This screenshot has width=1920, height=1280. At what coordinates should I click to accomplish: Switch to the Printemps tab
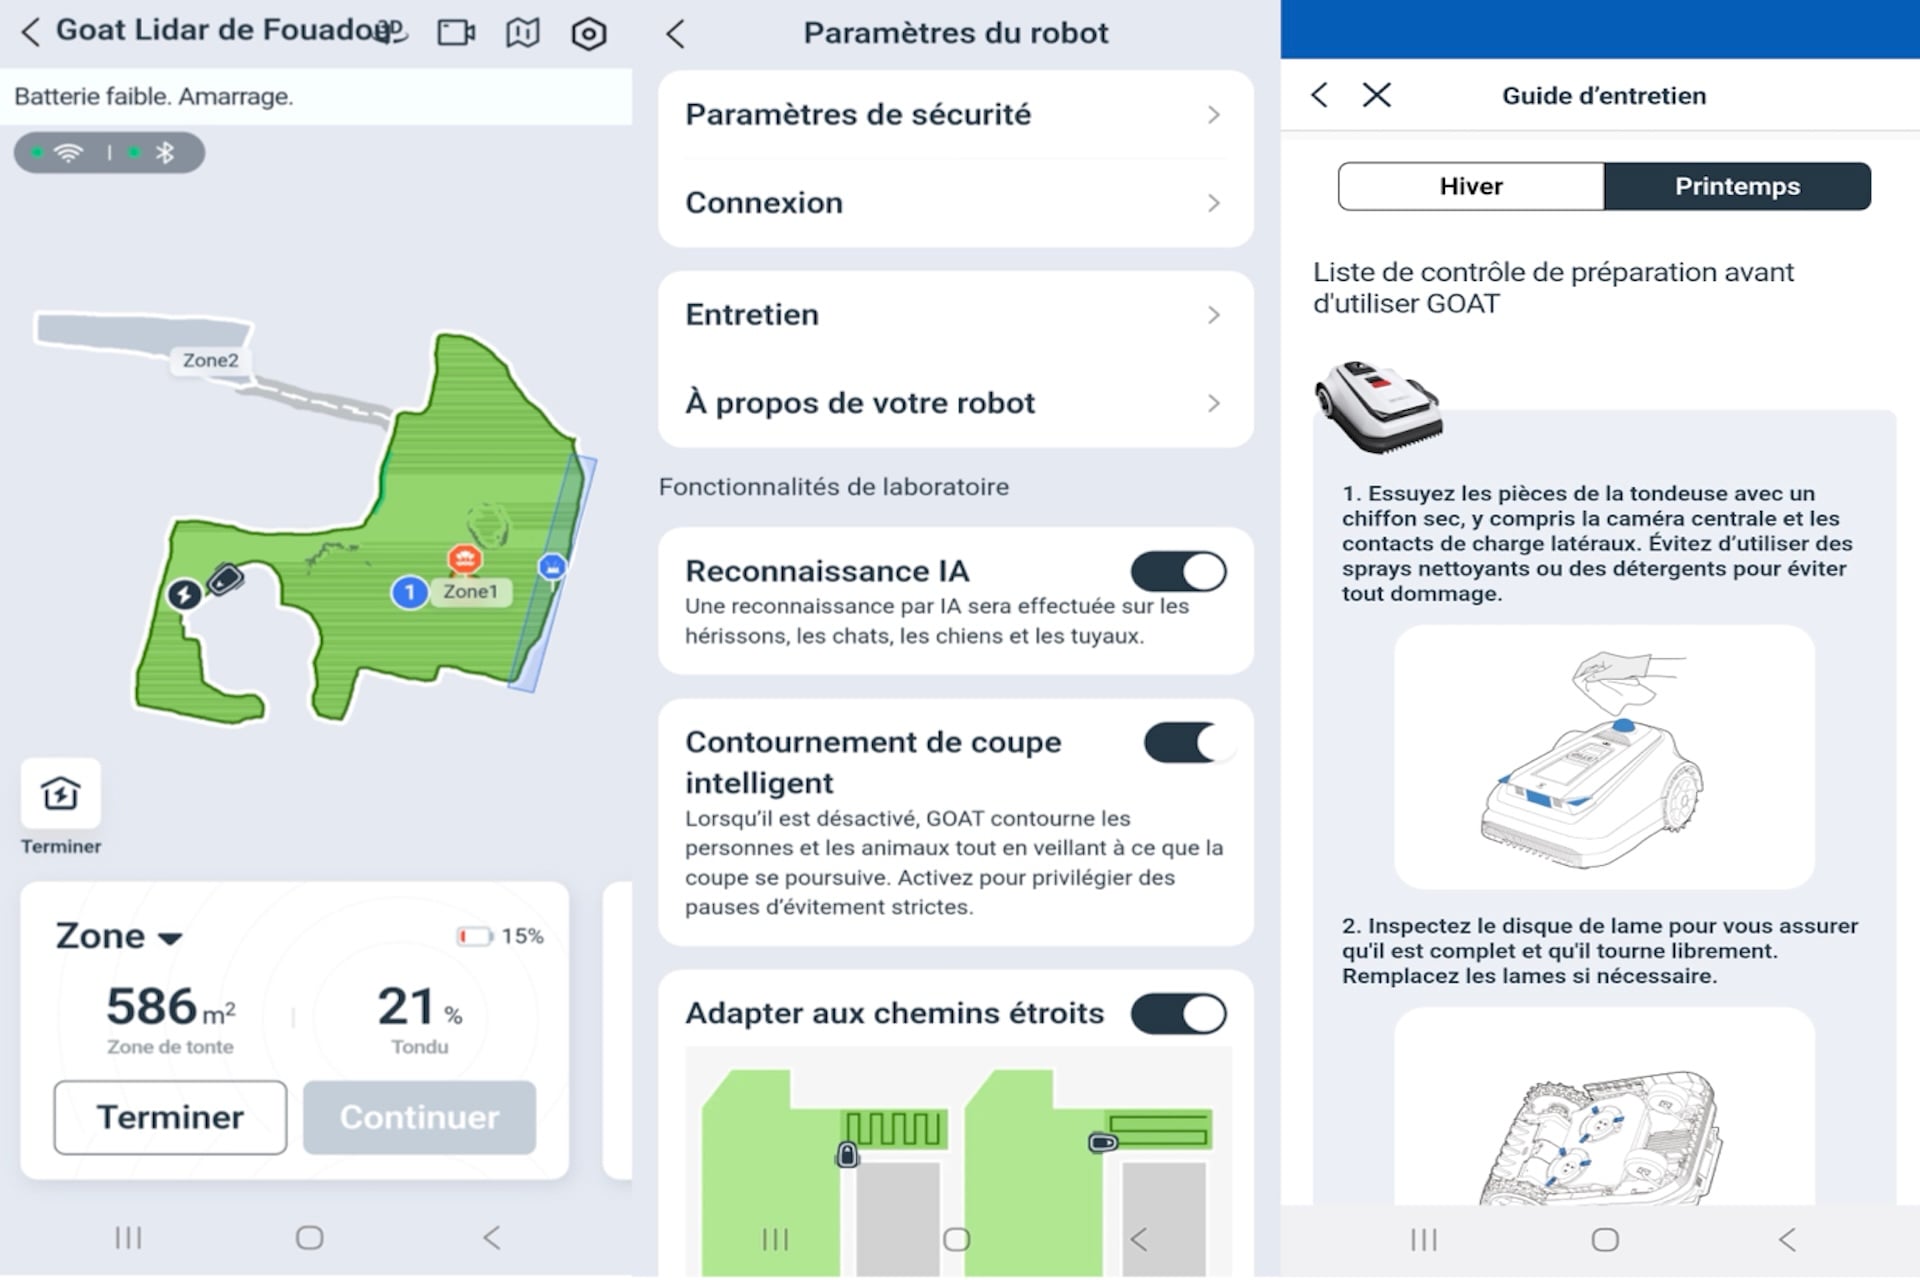click(x=1738, y=186)
